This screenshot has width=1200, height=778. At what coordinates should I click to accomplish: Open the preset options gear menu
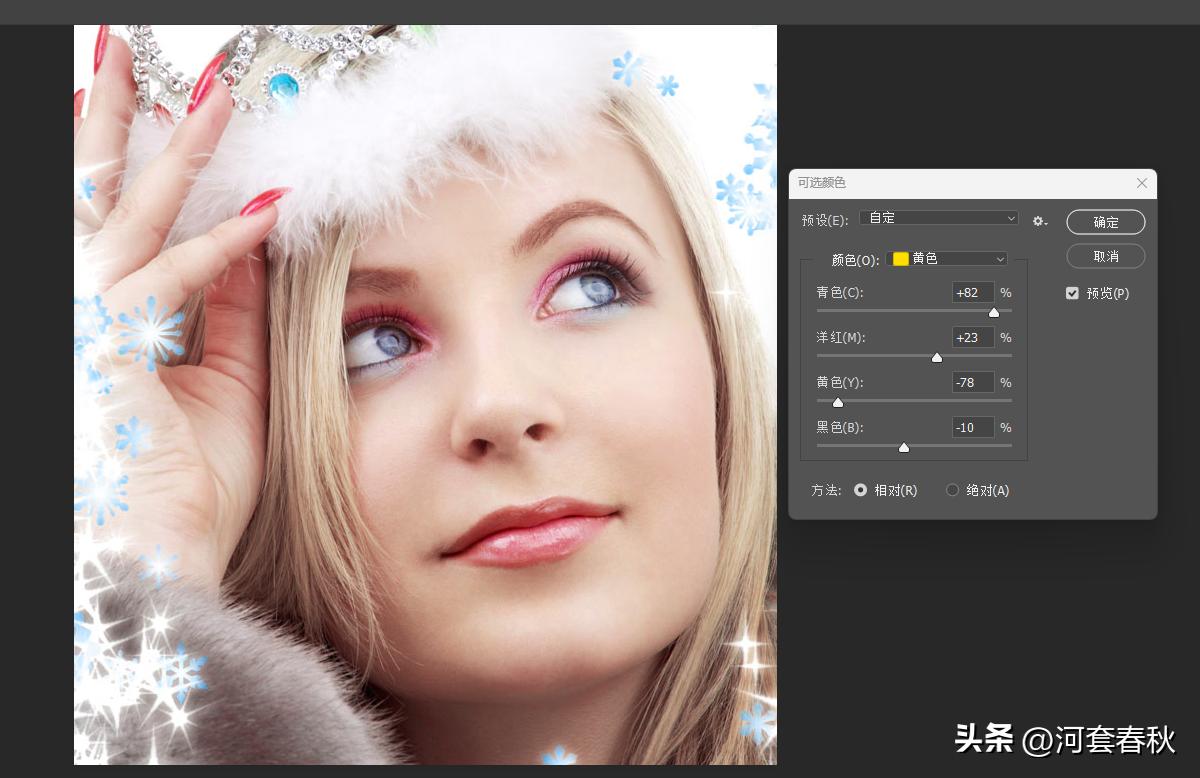(x=1040, y=221)
